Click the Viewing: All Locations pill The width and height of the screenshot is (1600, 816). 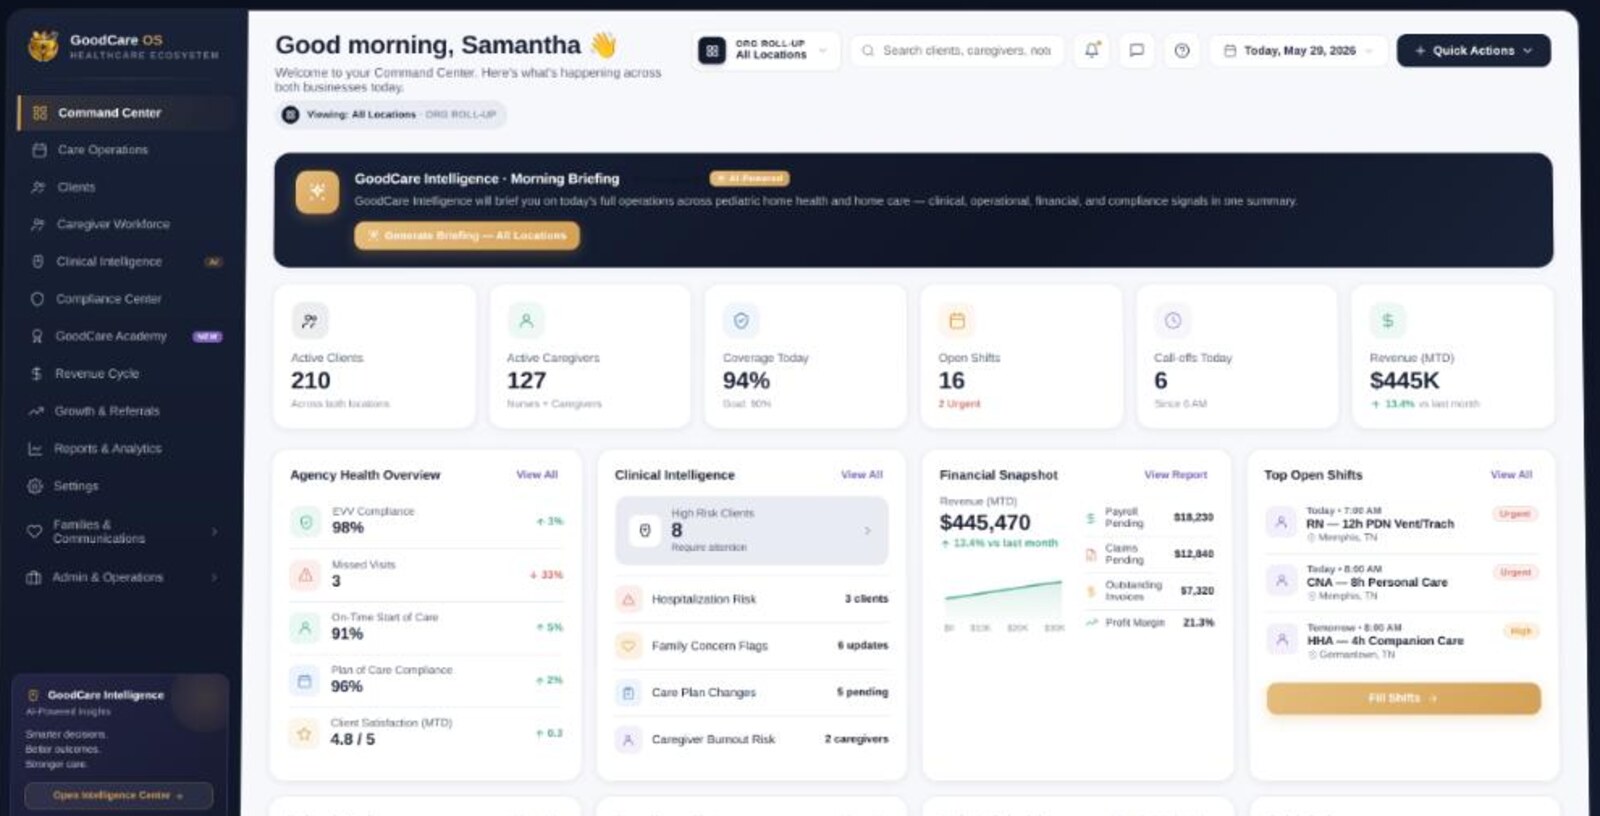coord(391,114)
